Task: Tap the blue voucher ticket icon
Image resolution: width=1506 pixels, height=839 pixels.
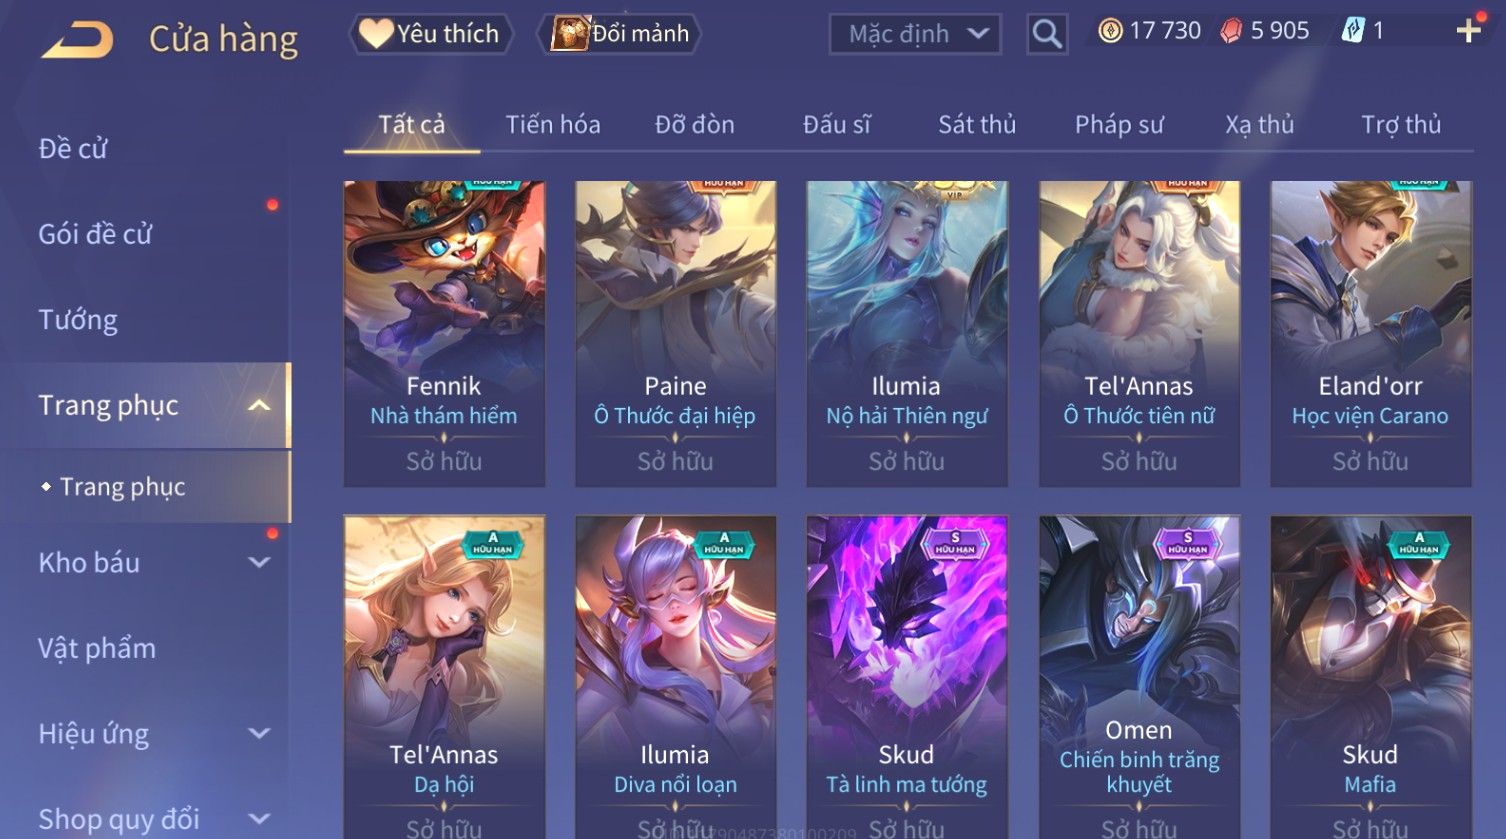Action: tap(1352, 31)
